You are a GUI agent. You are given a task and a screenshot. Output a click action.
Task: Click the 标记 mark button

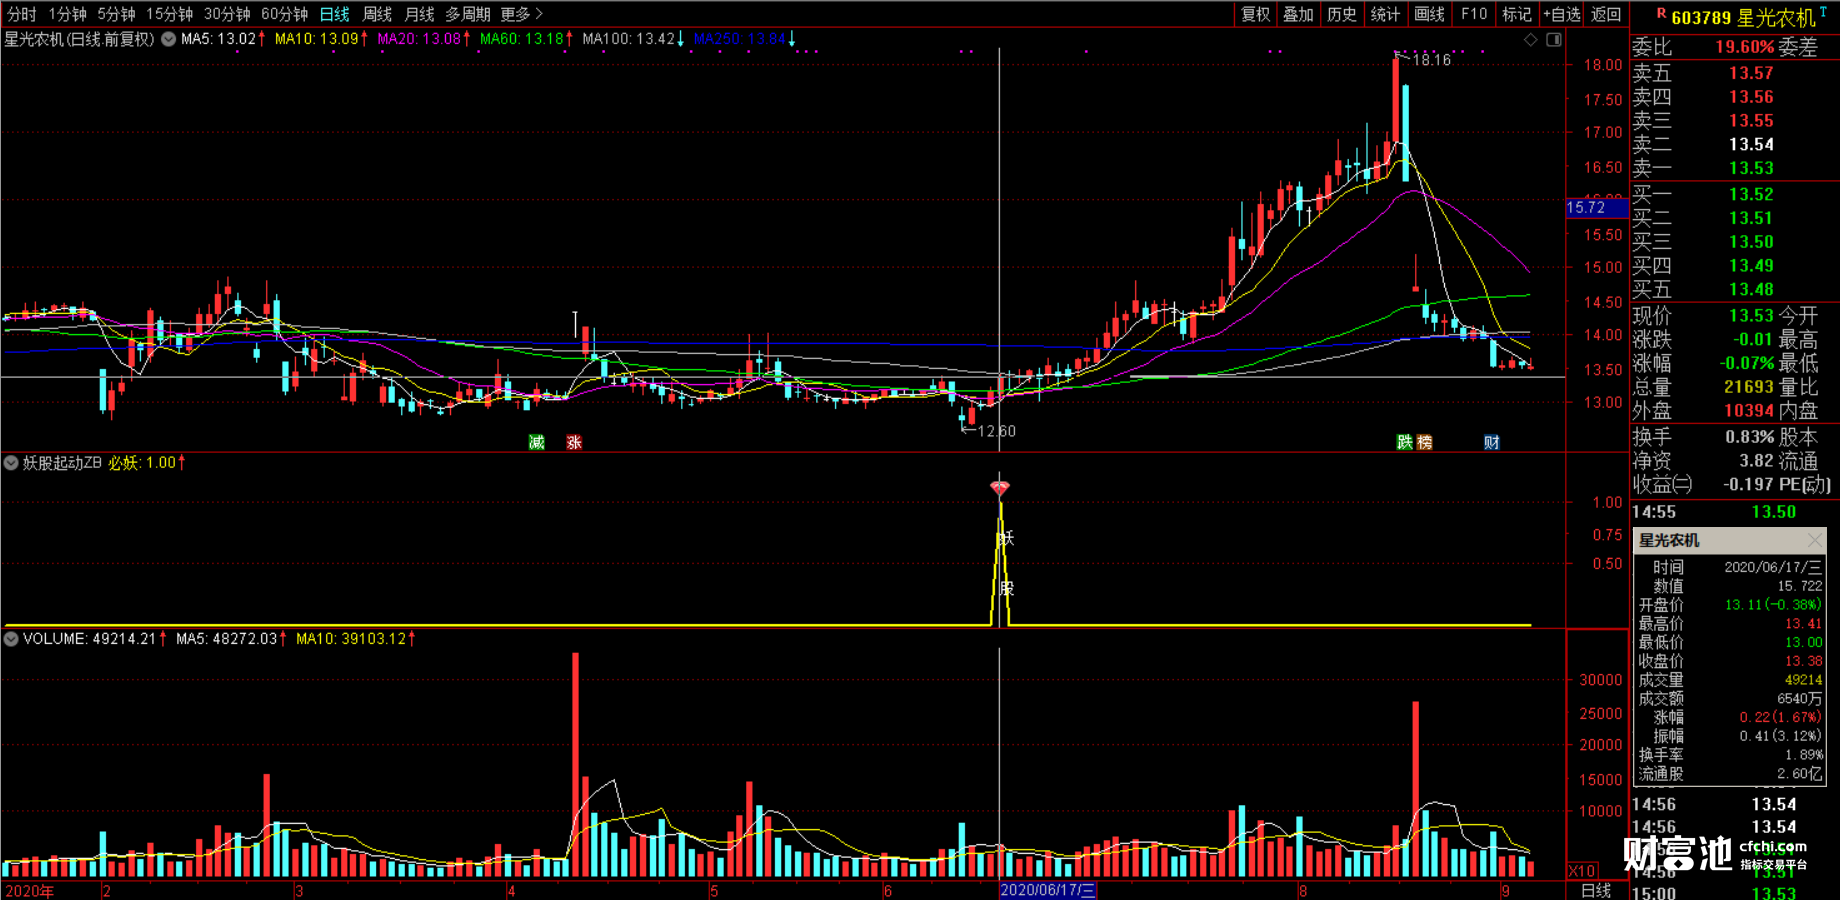point(1516,14)
